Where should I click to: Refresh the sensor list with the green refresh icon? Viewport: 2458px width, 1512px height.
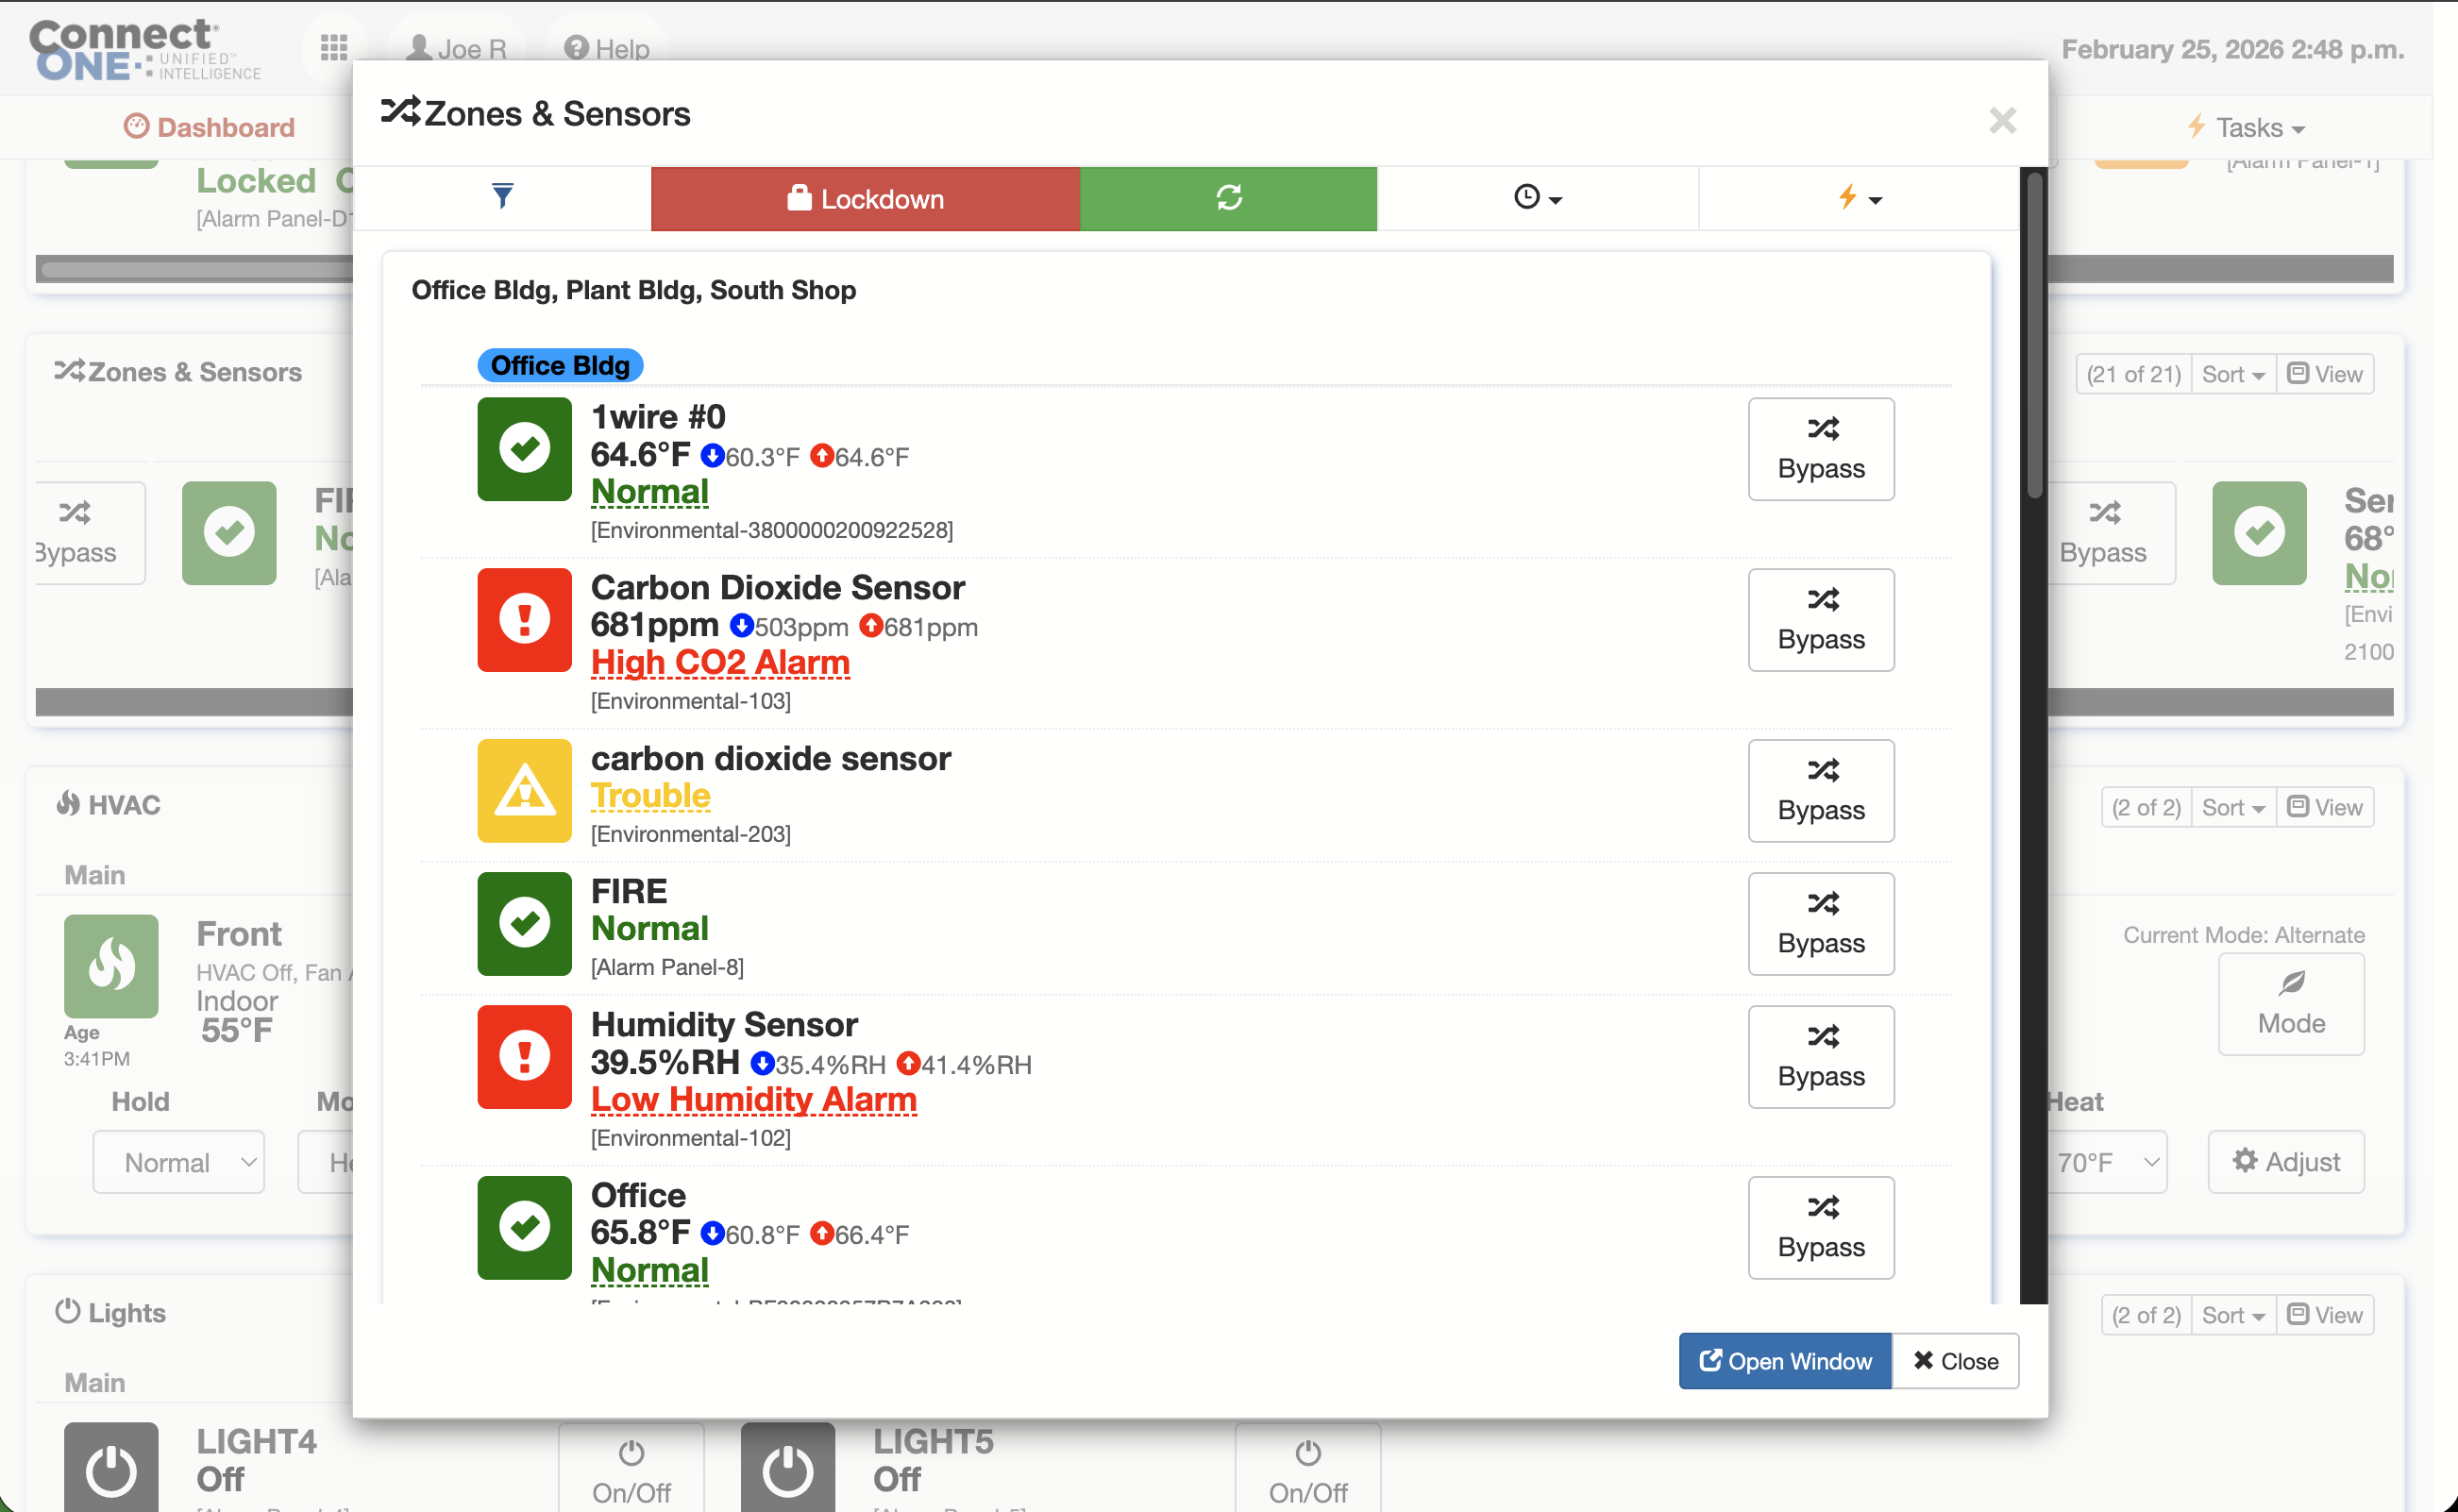coord(1228,197)
